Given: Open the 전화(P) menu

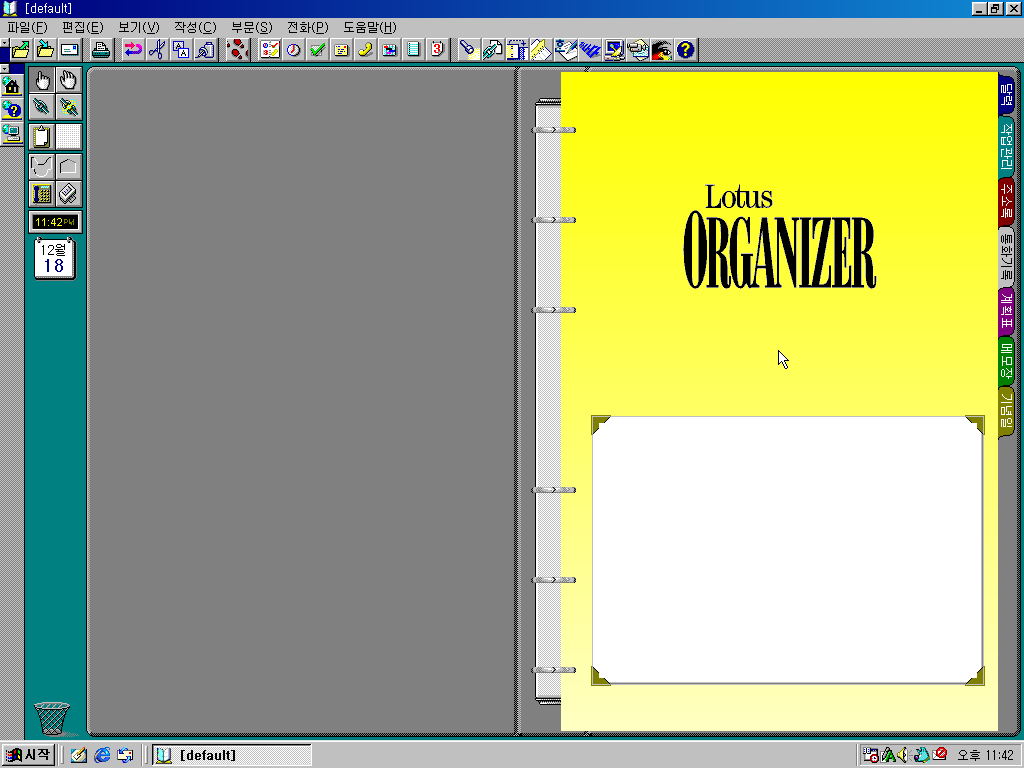Looking at the screenshot, I should pyautogui.click(x=308, y=27).
